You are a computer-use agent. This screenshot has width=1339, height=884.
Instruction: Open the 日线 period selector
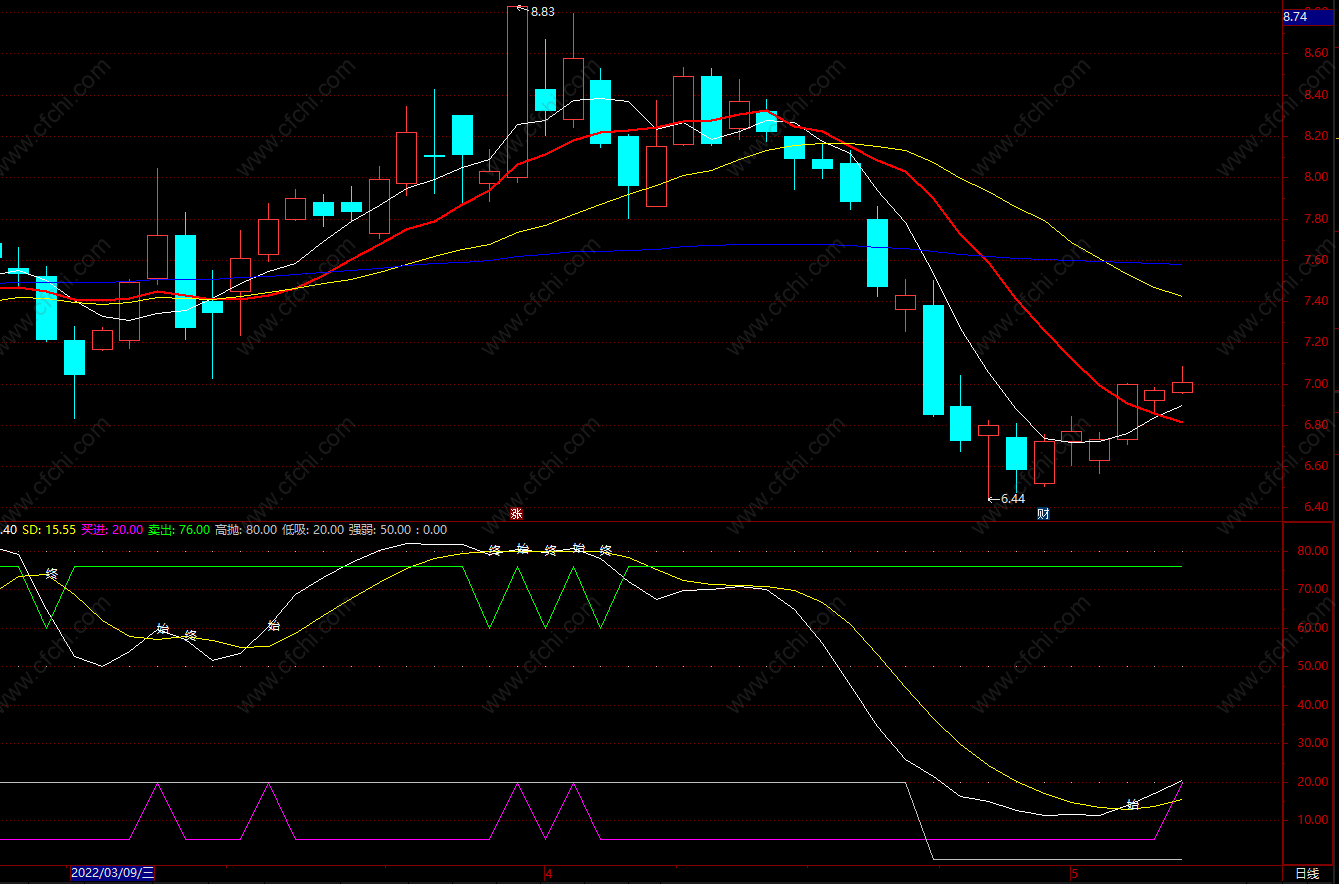(x=1308, y=873)
